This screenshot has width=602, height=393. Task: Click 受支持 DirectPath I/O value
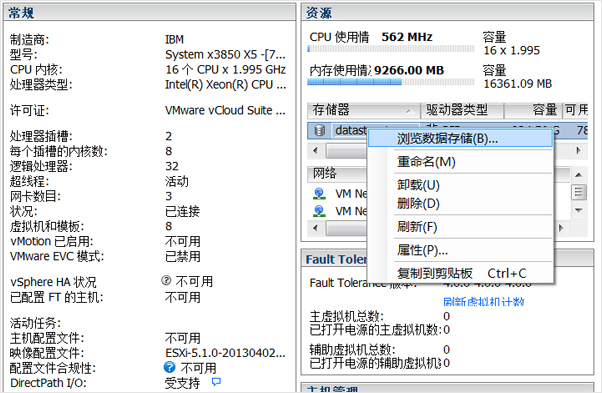(182, 383)
